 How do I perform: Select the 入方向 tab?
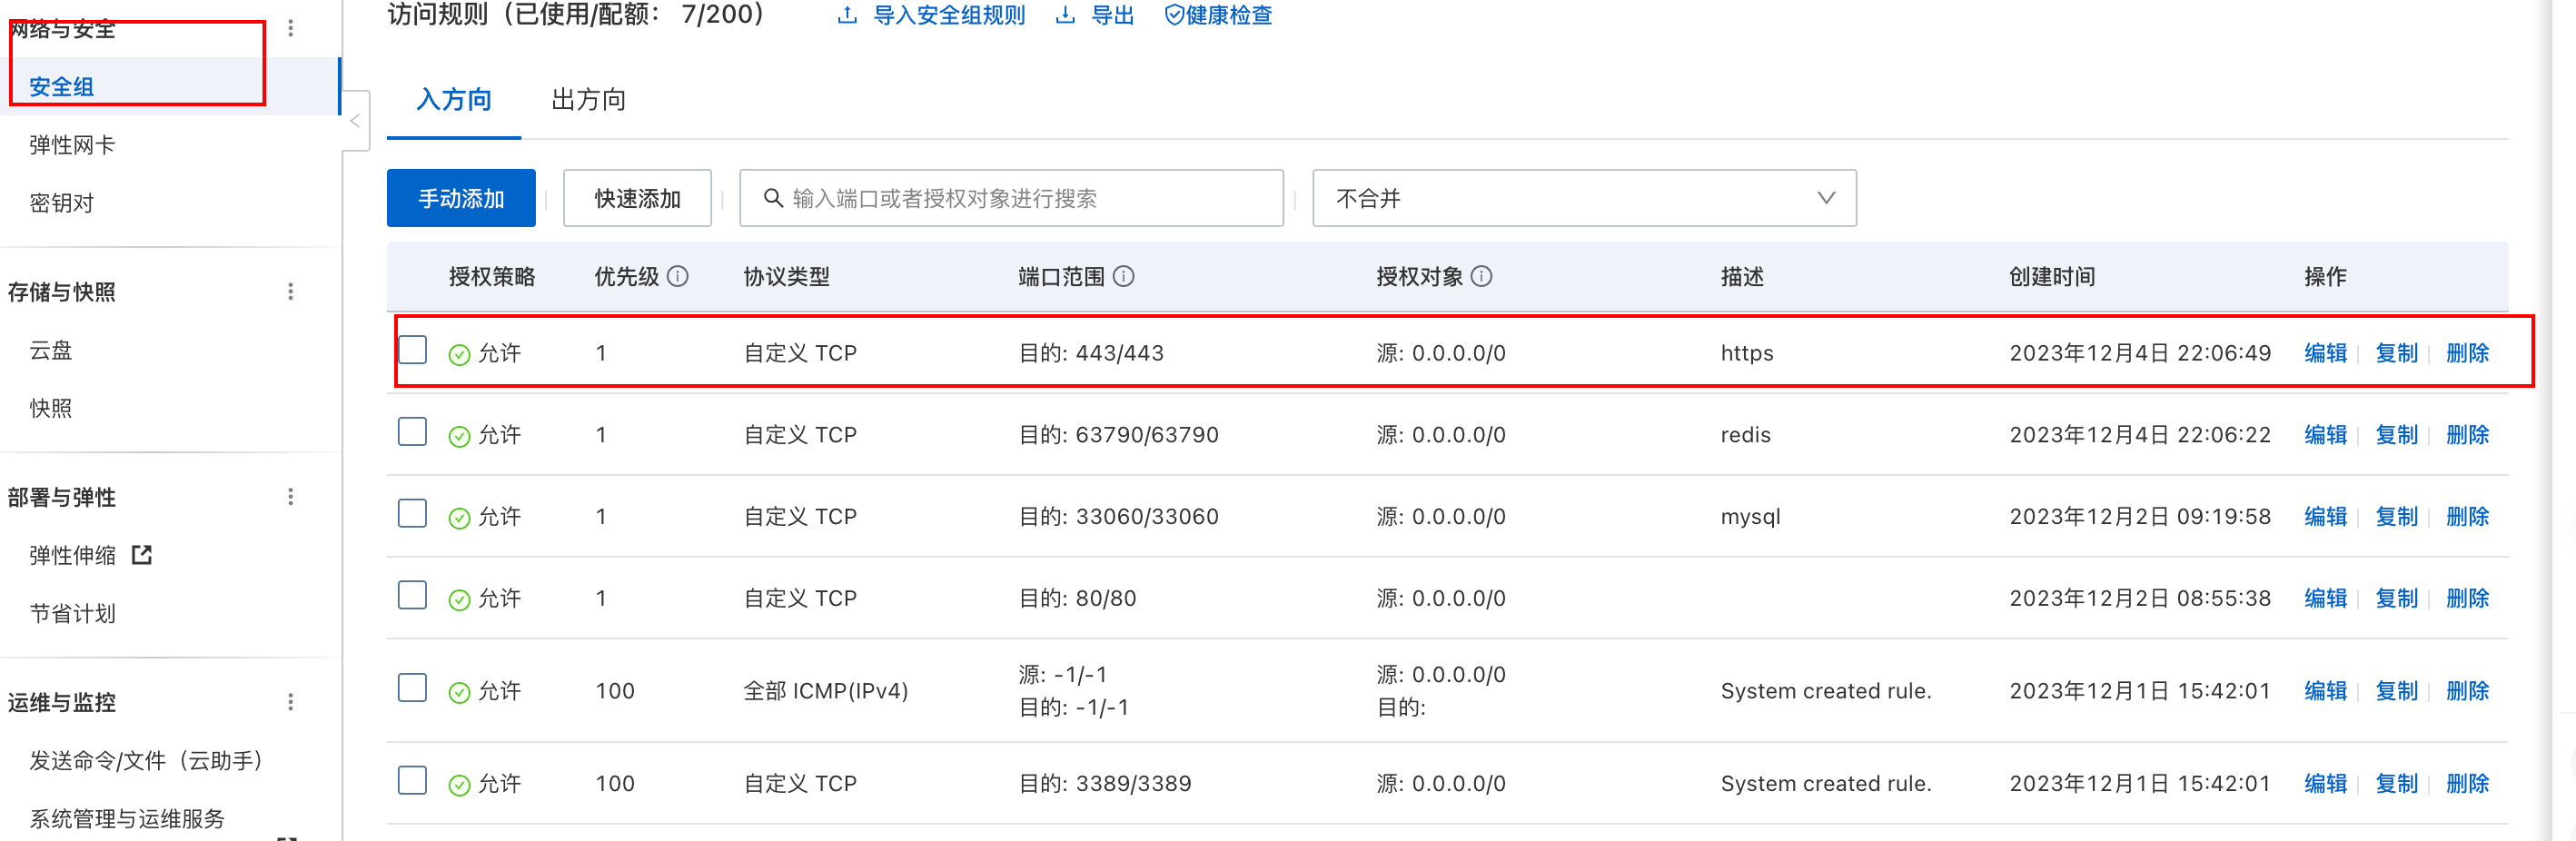(x=453, y=99)
